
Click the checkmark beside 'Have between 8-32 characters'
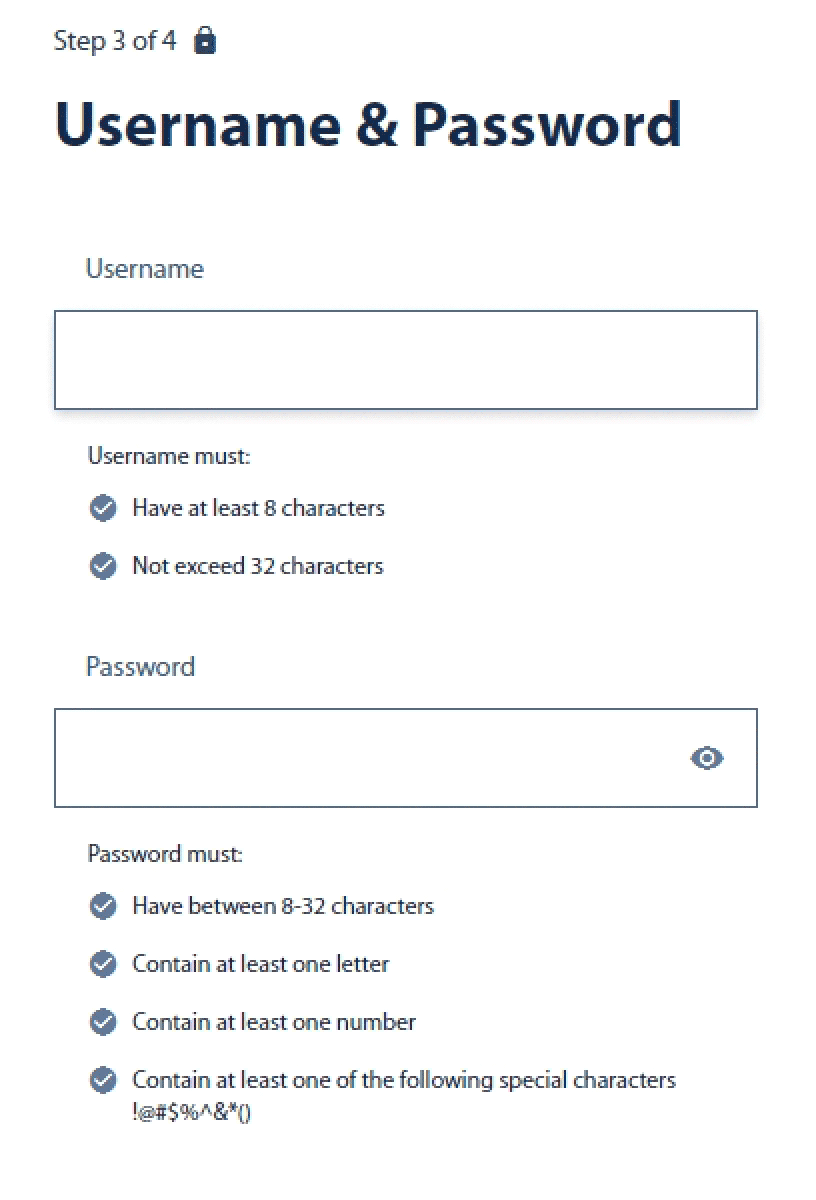pos(103,906)
